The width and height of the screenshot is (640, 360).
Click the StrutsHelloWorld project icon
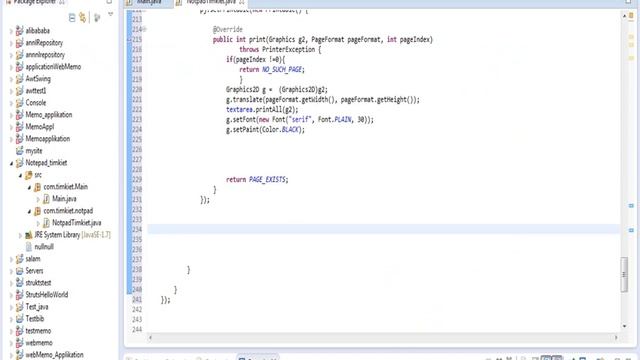click(x=19, y=295)
